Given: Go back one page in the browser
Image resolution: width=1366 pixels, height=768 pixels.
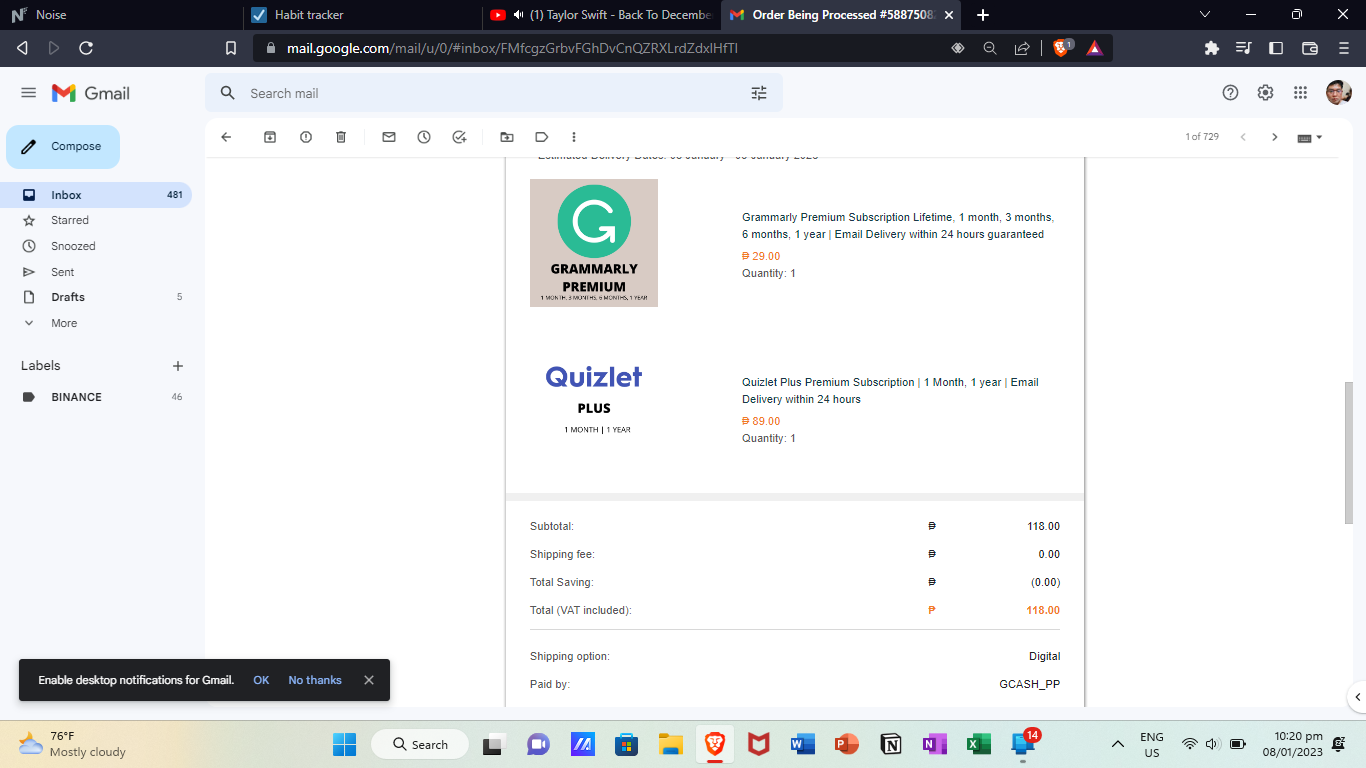Looking at the screenshot, I should (22, 48).
